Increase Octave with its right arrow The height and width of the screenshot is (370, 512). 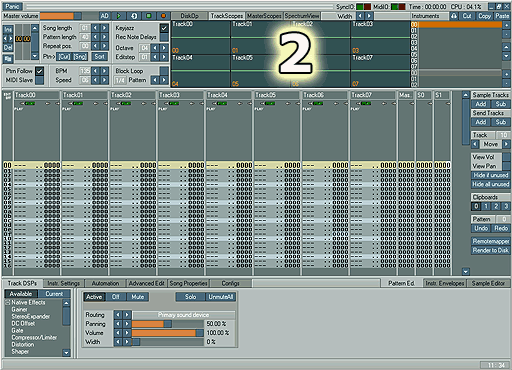coord(164,48)
